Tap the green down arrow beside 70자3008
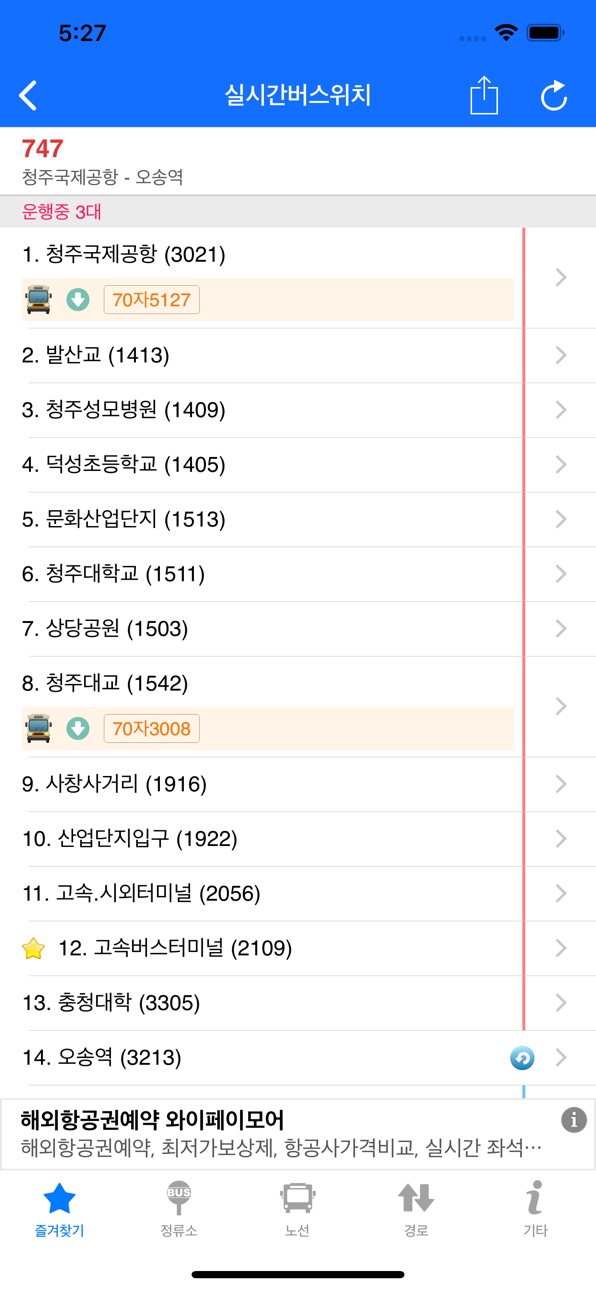596x1290 pixels. pos(78,729)
